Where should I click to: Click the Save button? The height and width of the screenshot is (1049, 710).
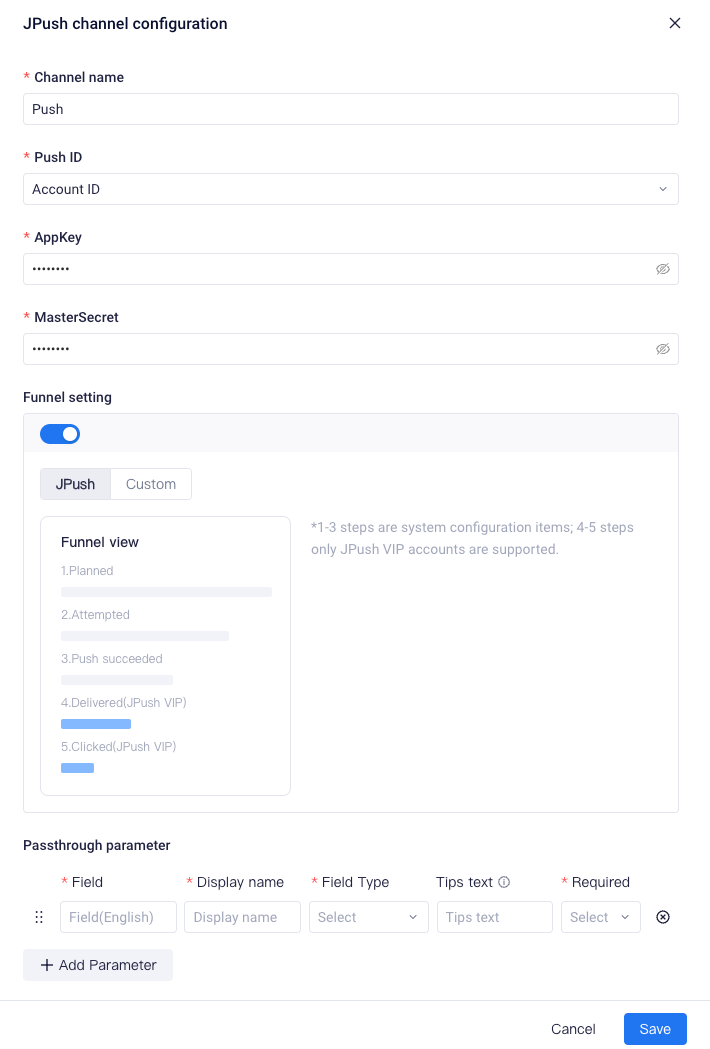[x=655, y=1029]
